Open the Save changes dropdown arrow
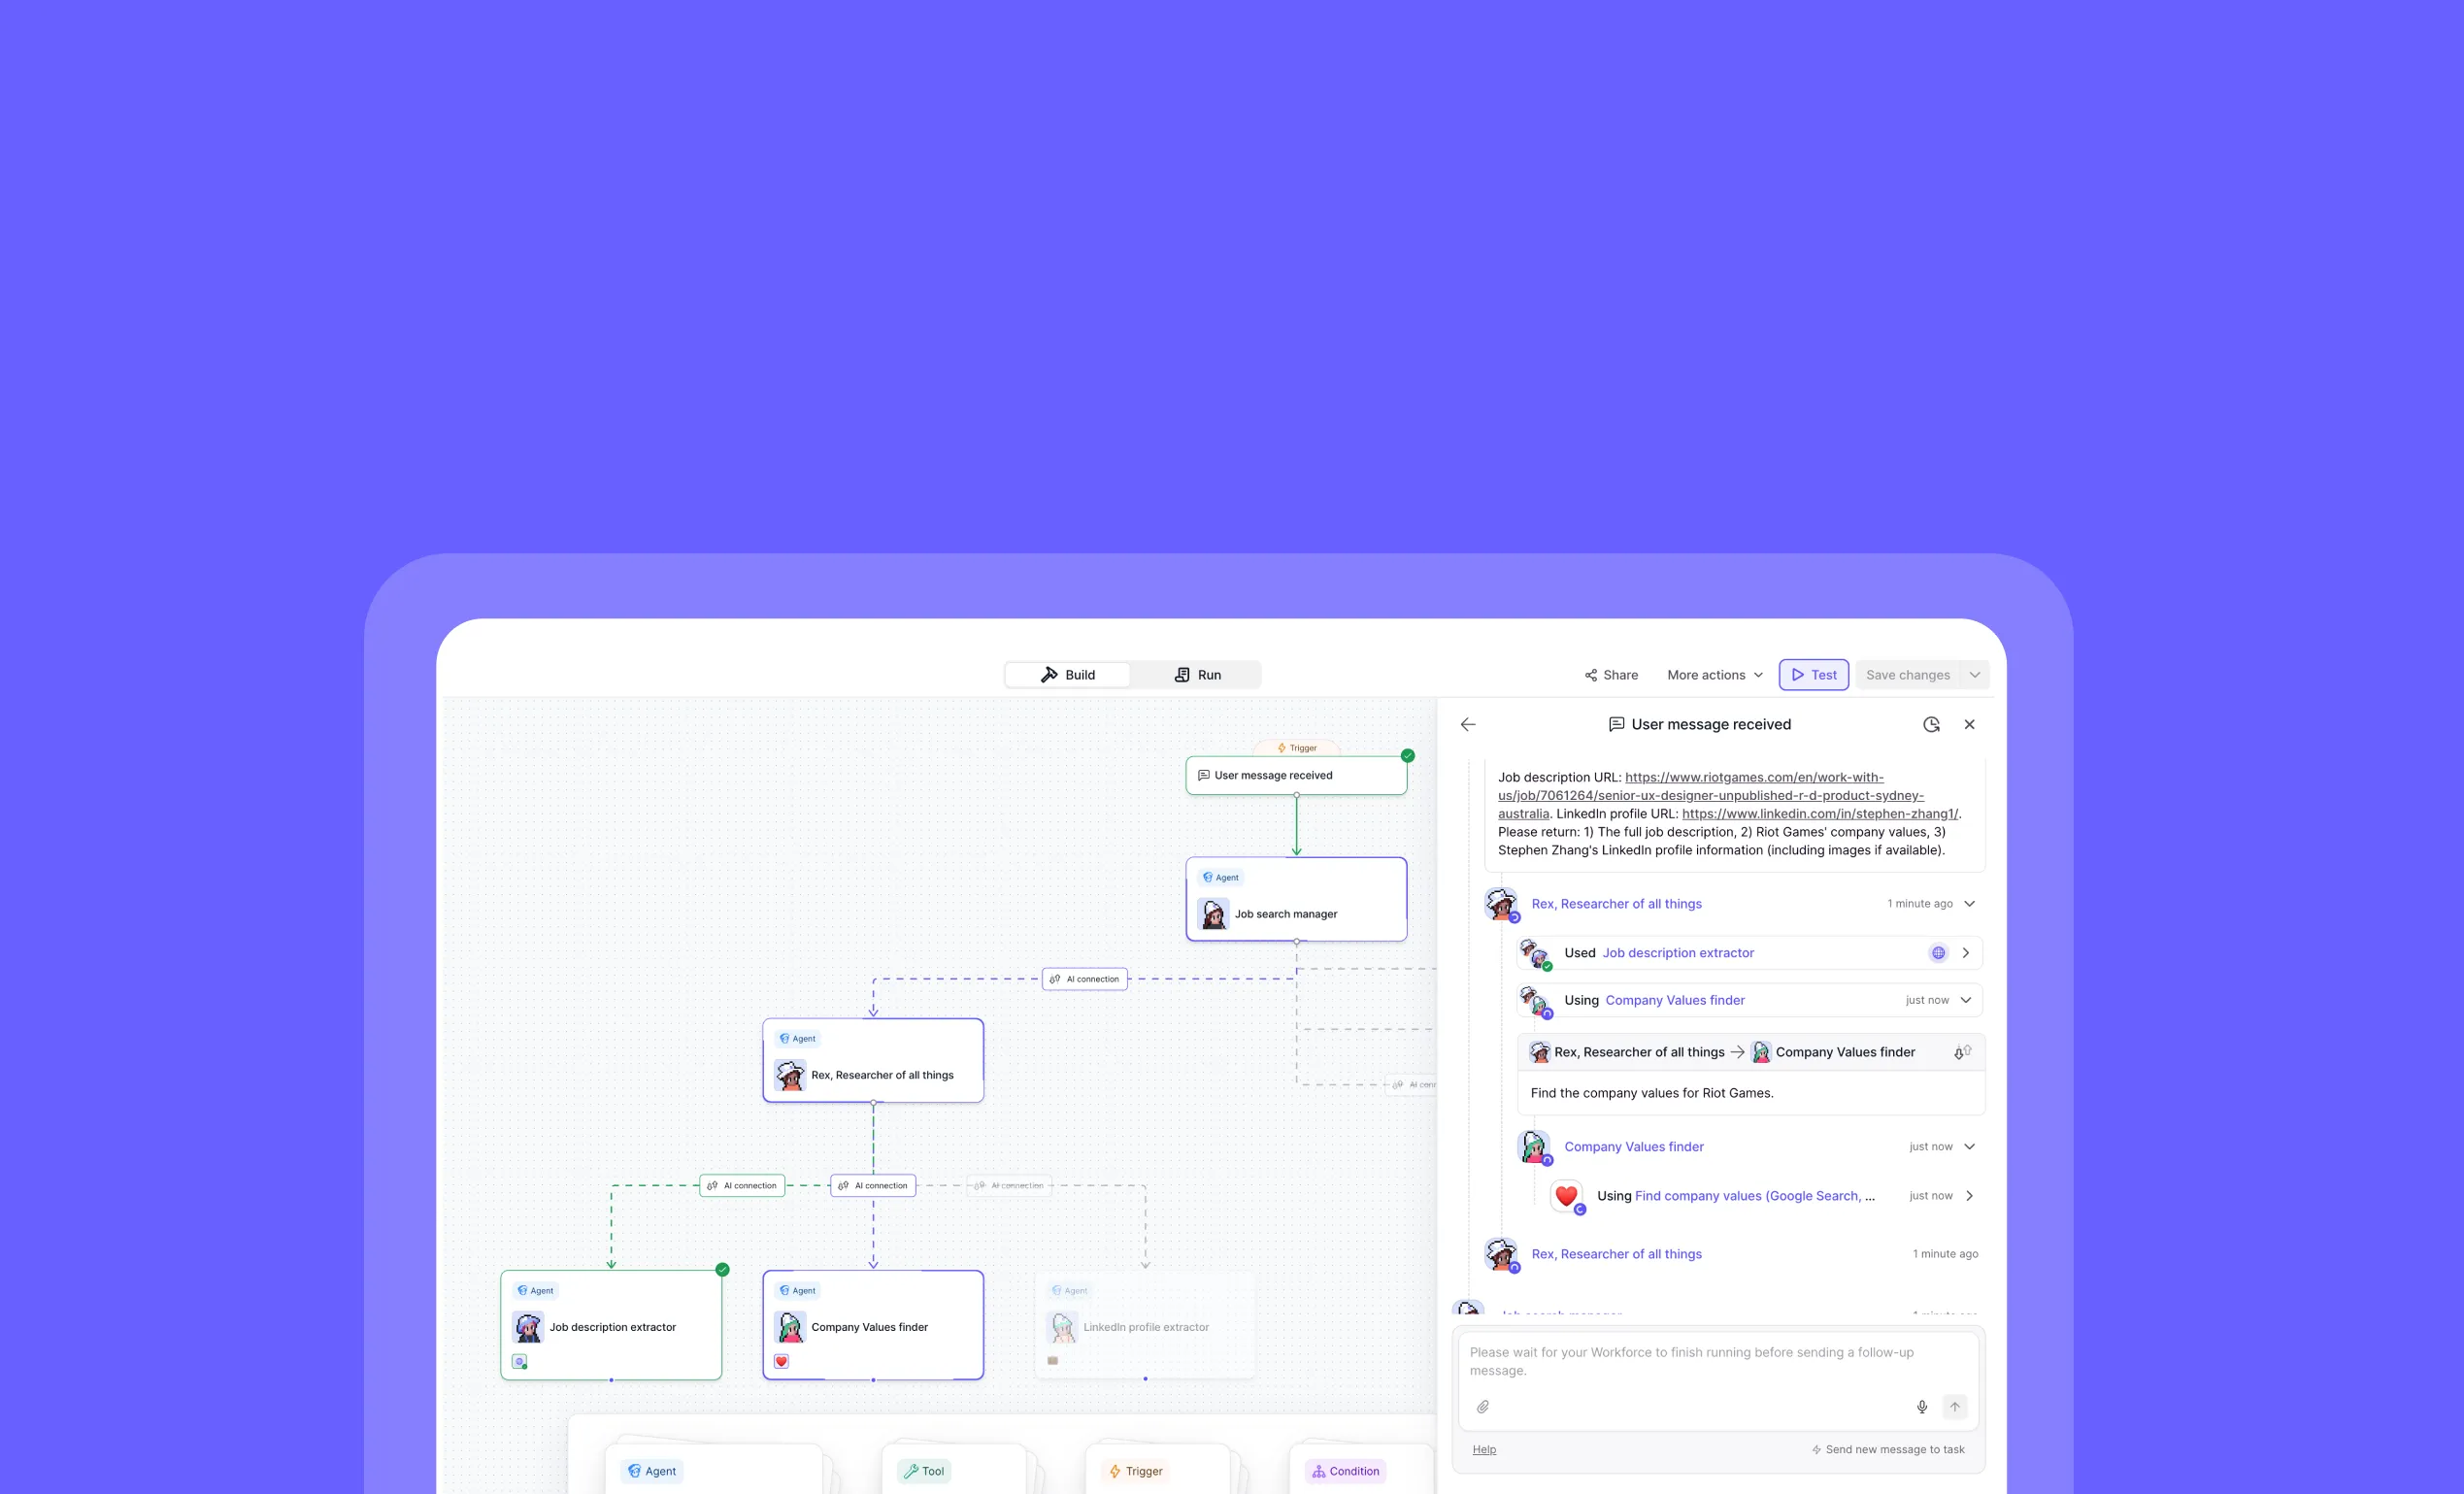2464x1494 pixels. [1975, 675]
